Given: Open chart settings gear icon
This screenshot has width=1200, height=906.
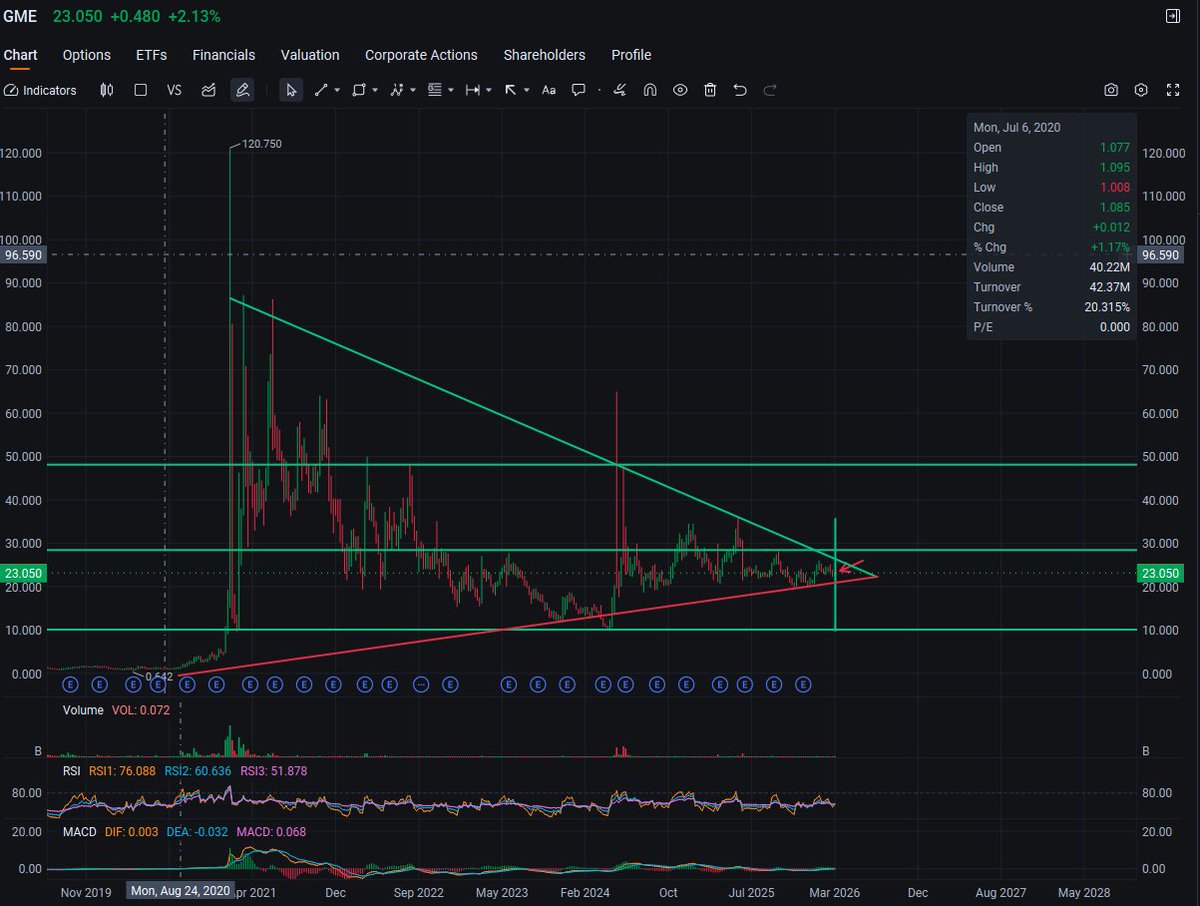Looking at the screenshot, I should [x=1141, y=90].
